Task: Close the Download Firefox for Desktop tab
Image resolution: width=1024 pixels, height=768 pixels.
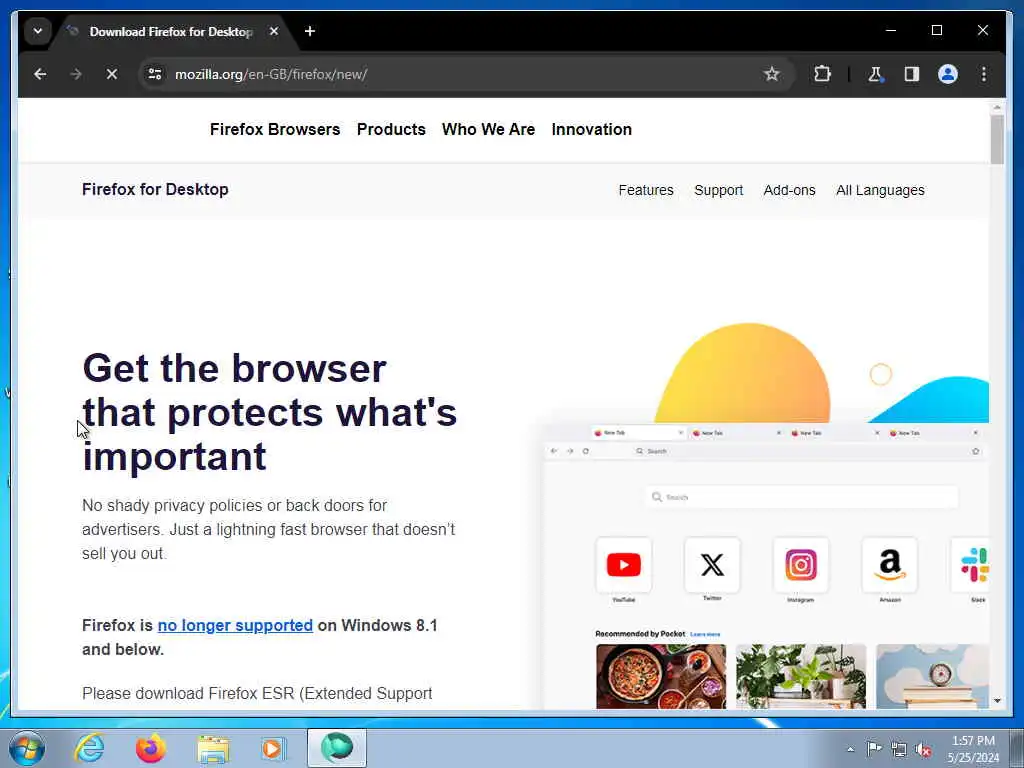Action: click(274, 31)
